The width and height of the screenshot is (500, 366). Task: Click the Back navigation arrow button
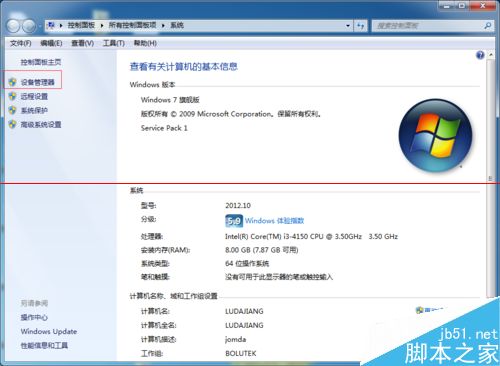(13, 26)
